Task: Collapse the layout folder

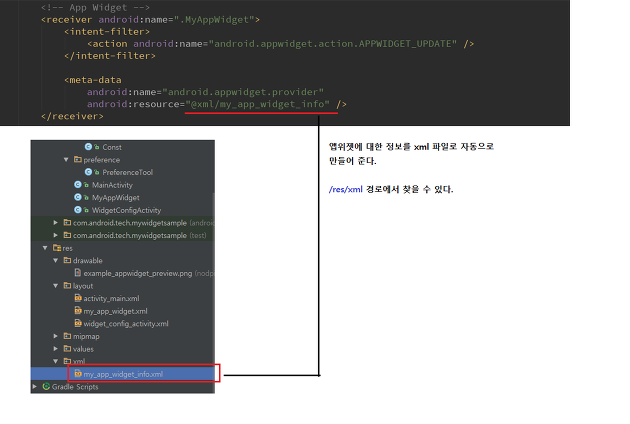Action: coord(55,286)
